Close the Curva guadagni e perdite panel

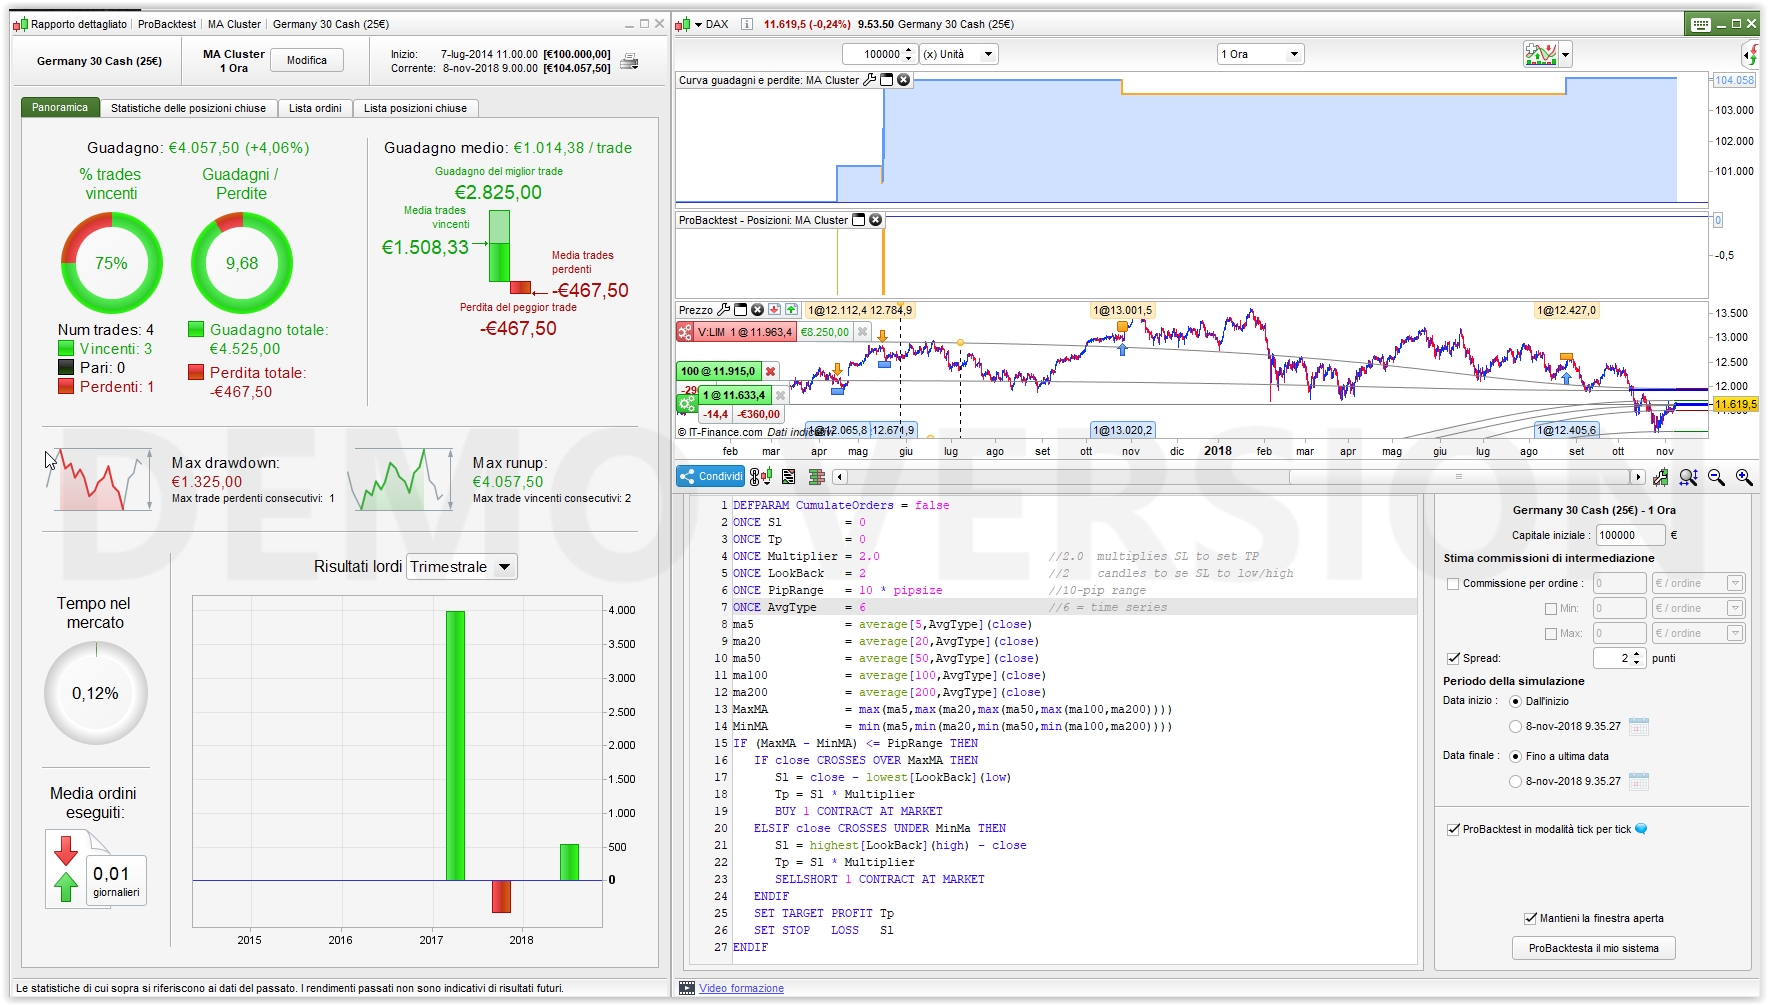[x=904, y=80]
